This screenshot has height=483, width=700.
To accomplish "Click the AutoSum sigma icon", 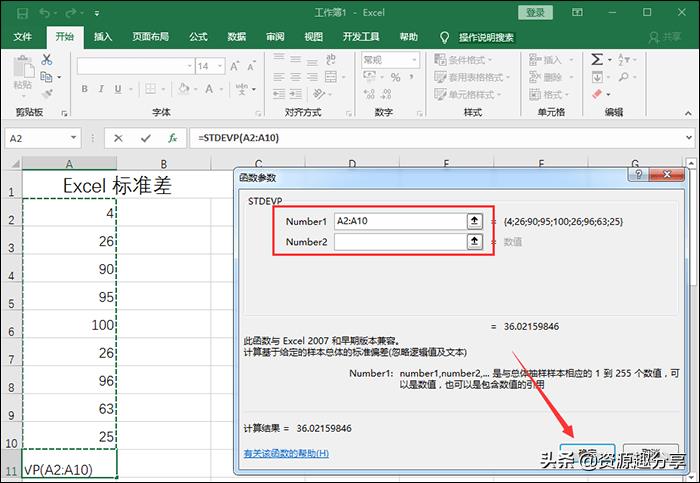I will 597,60.
